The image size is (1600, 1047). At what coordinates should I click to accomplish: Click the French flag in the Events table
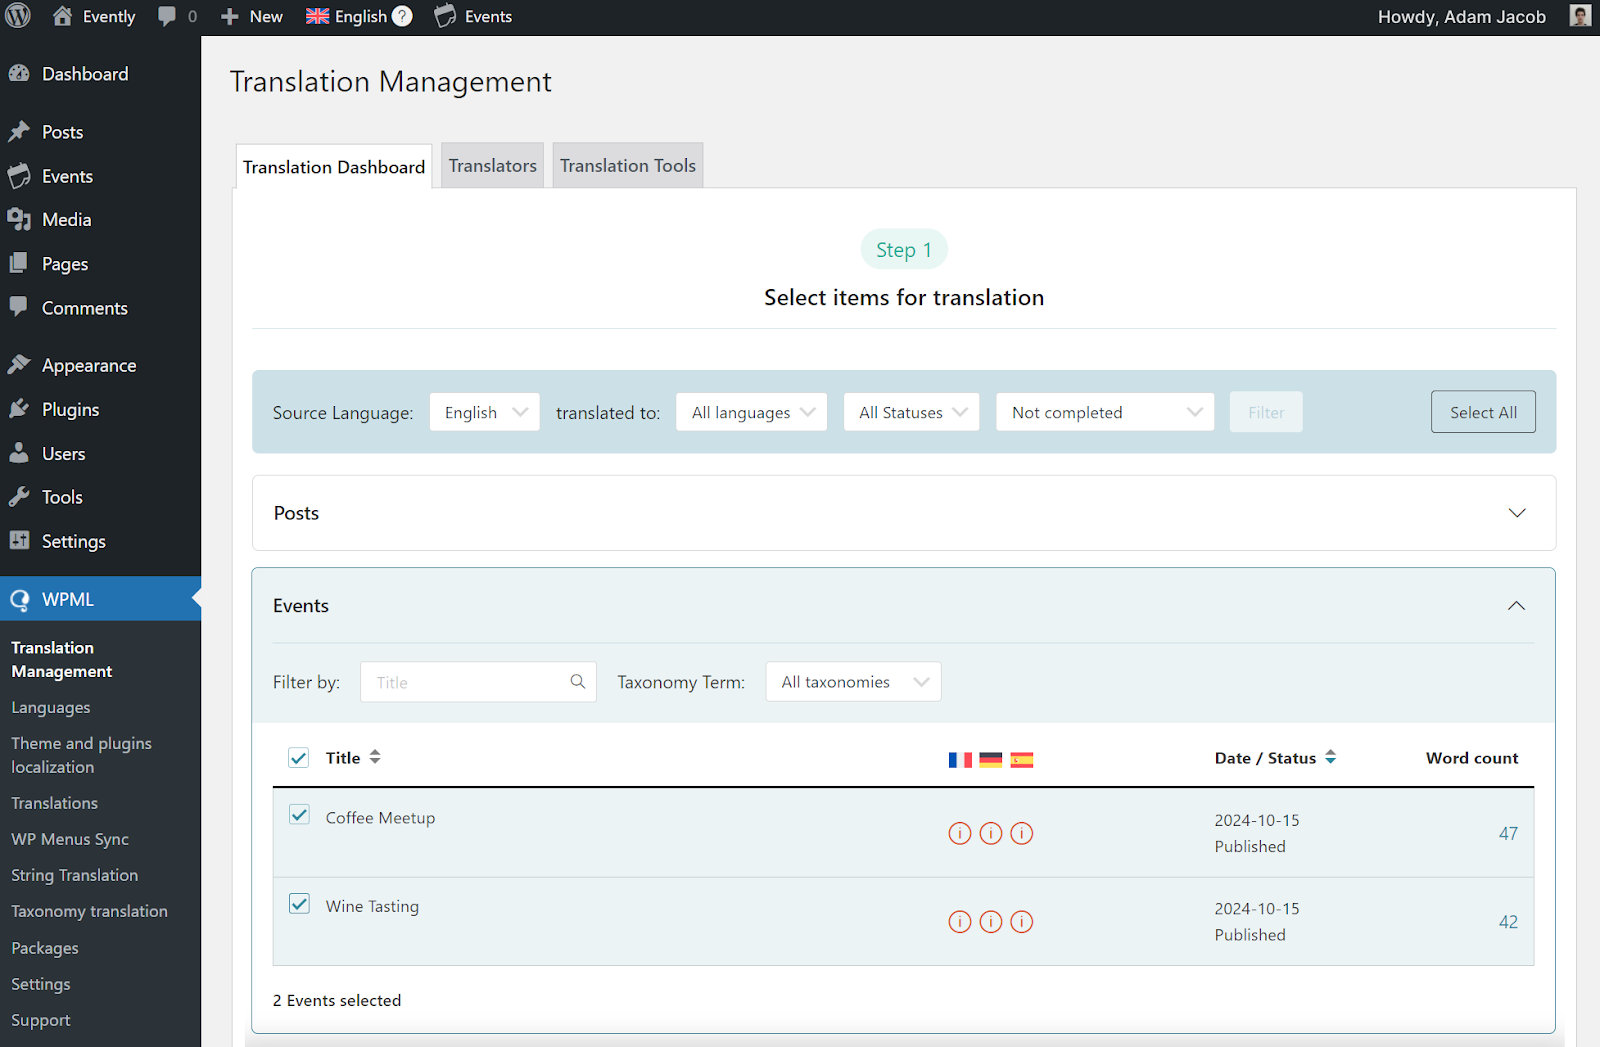[x=960, y=759]
